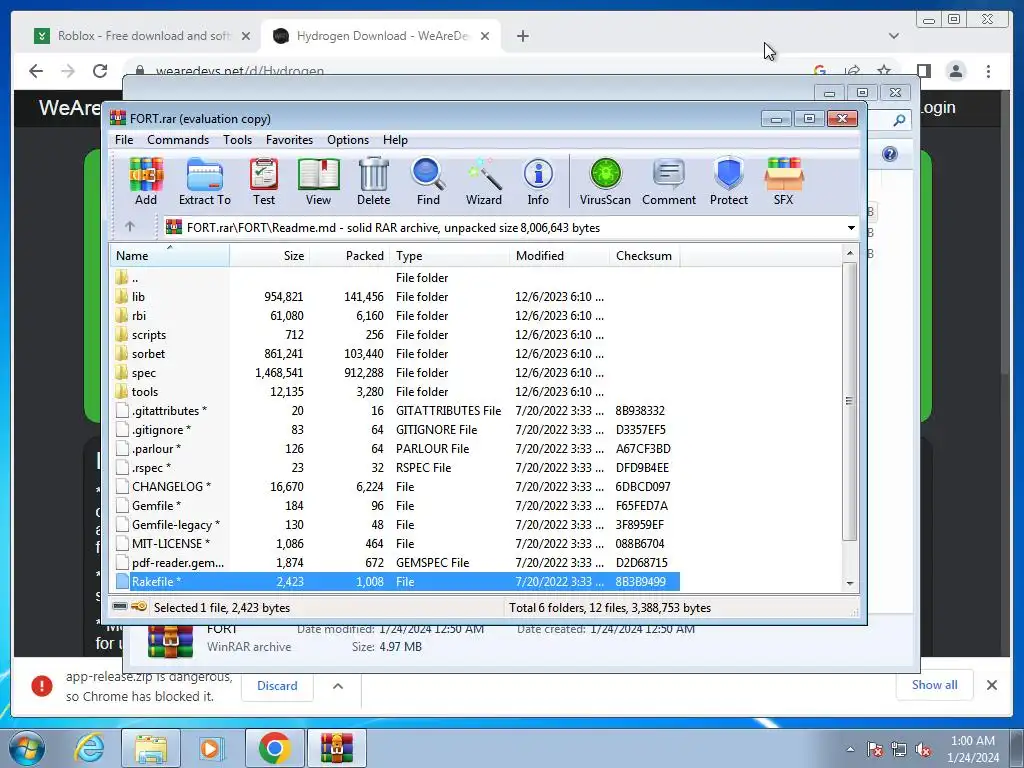The image size is (1024, 768).
Task: Open the Help menu
Action: pyautogui.click(x=395, y=140)
